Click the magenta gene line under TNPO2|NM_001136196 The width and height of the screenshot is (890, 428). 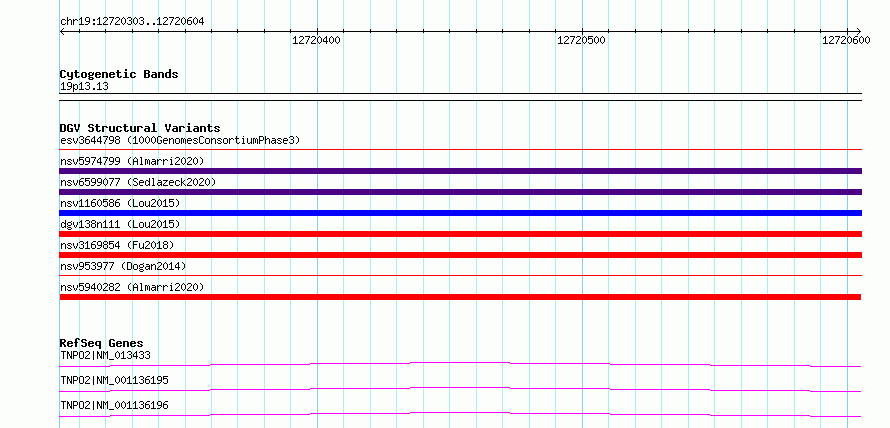pyautogui.click(x=460, y=414)
